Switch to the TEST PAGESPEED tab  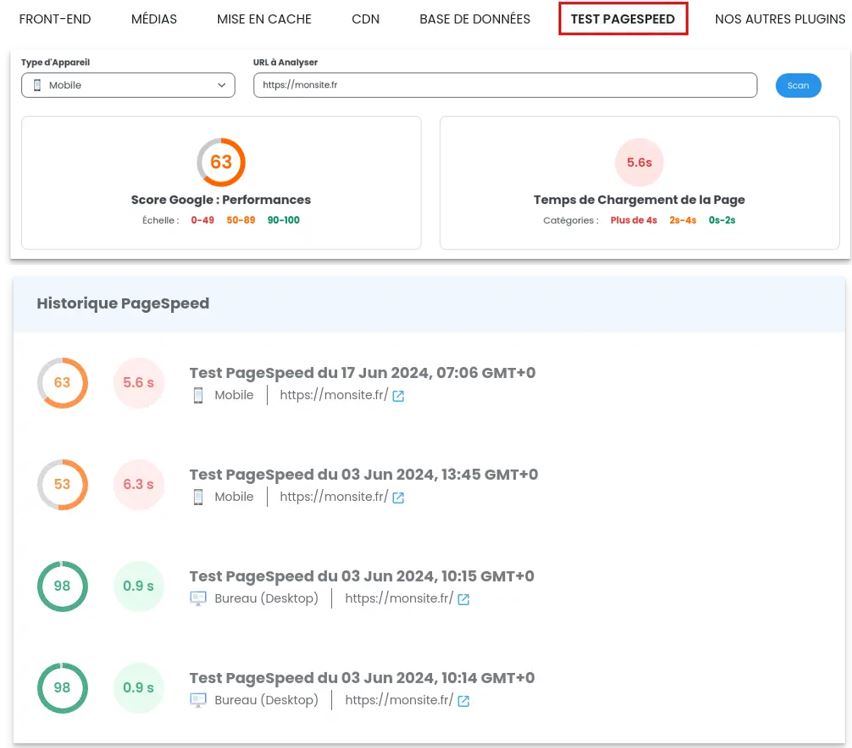click(623, 18)
